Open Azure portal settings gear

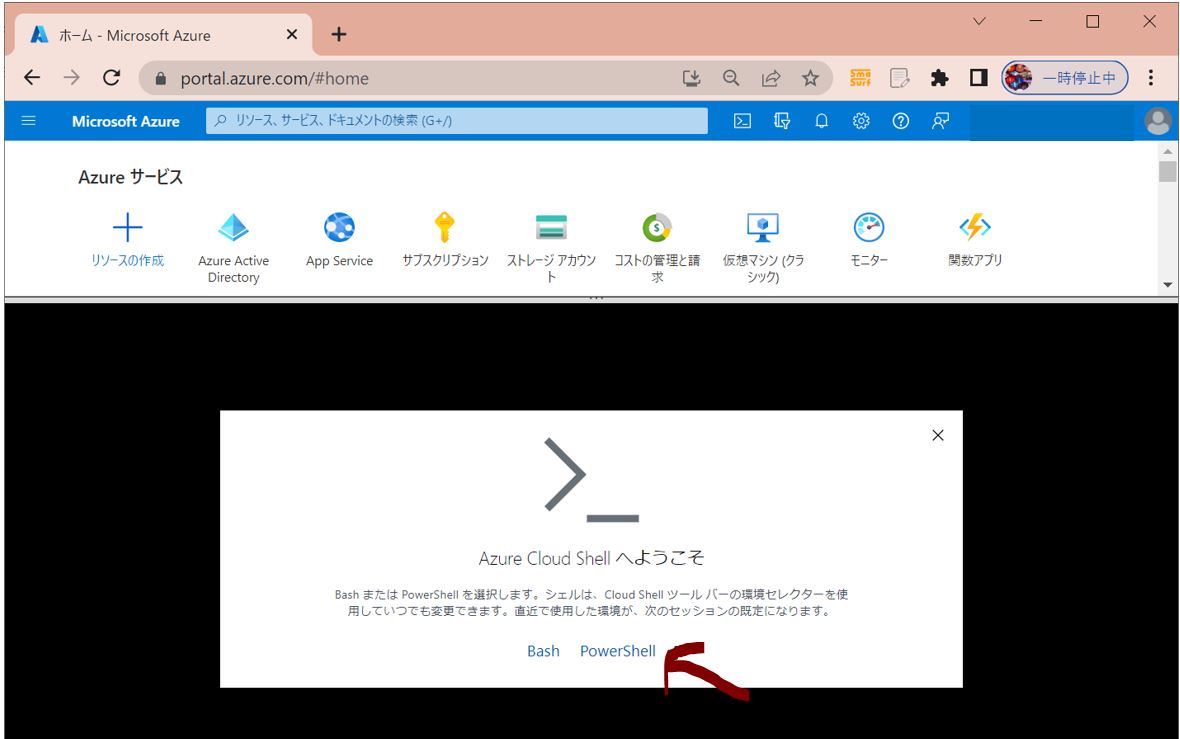click(861, 121)
